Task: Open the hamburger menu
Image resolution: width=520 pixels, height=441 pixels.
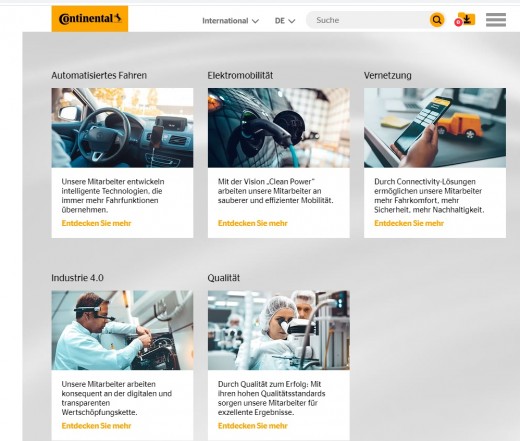Action: pyautogui.click(x=496, y=20)
